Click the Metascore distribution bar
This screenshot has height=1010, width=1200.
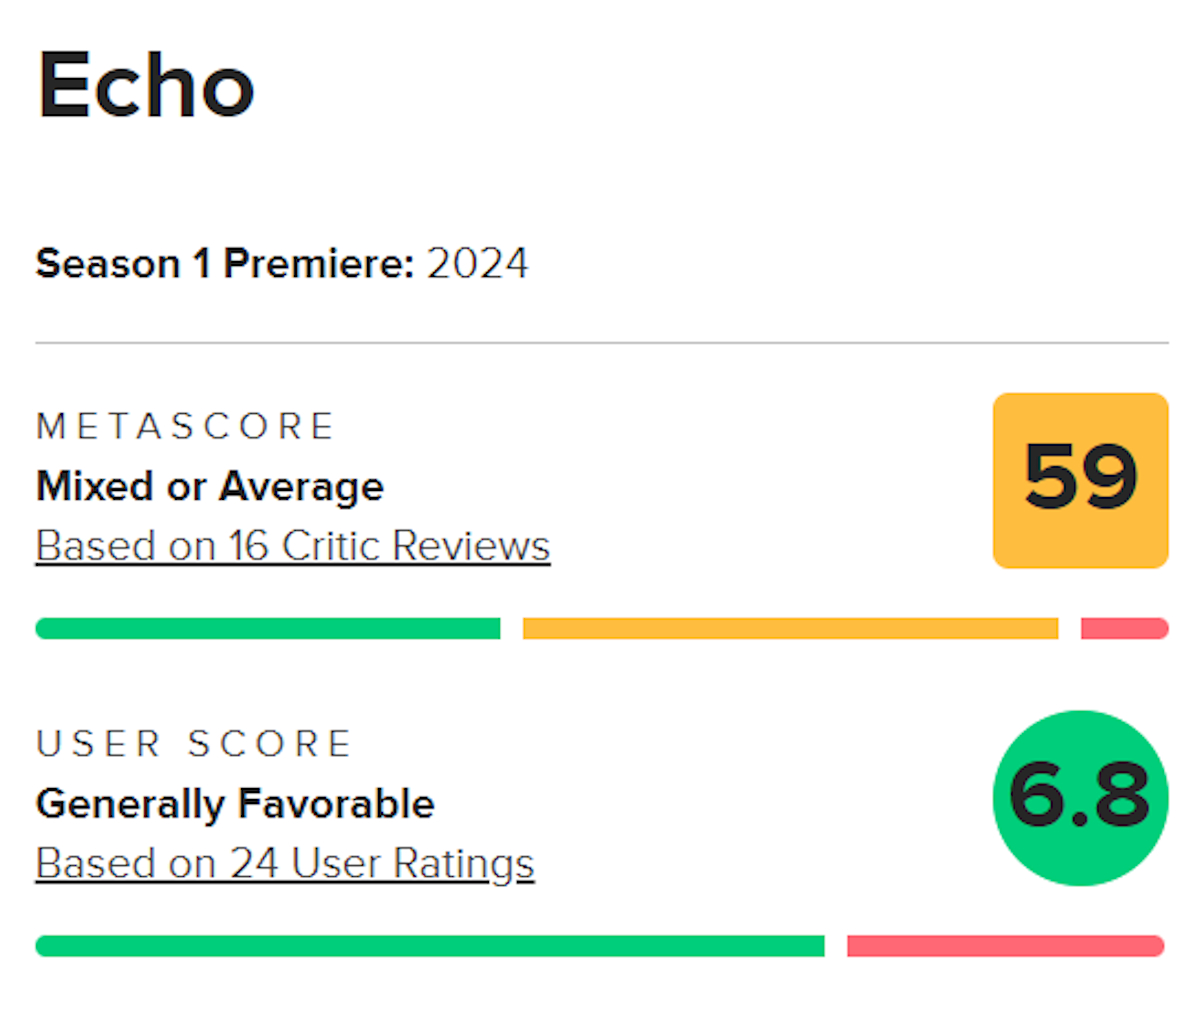[x=600, y=628]
